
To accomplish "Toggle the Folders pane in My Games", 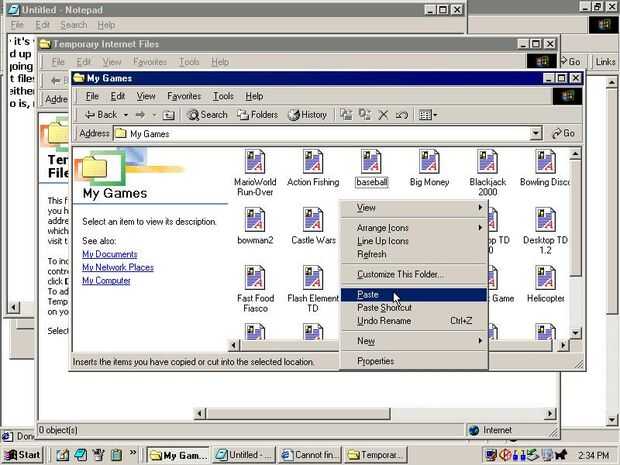I will (257, 115).
